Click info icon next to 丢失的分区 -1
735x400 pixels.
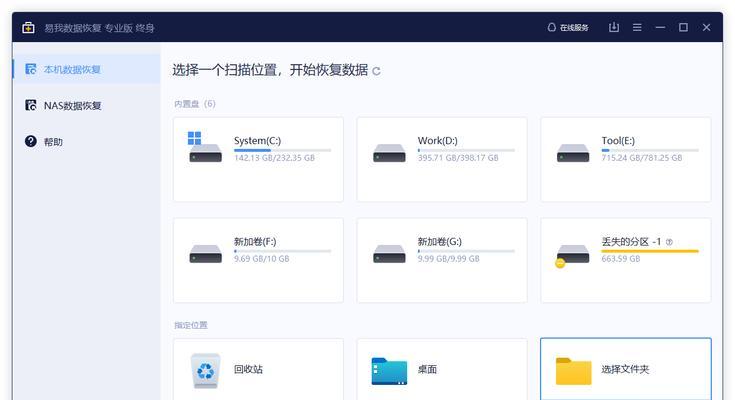(x=669, y=242)
